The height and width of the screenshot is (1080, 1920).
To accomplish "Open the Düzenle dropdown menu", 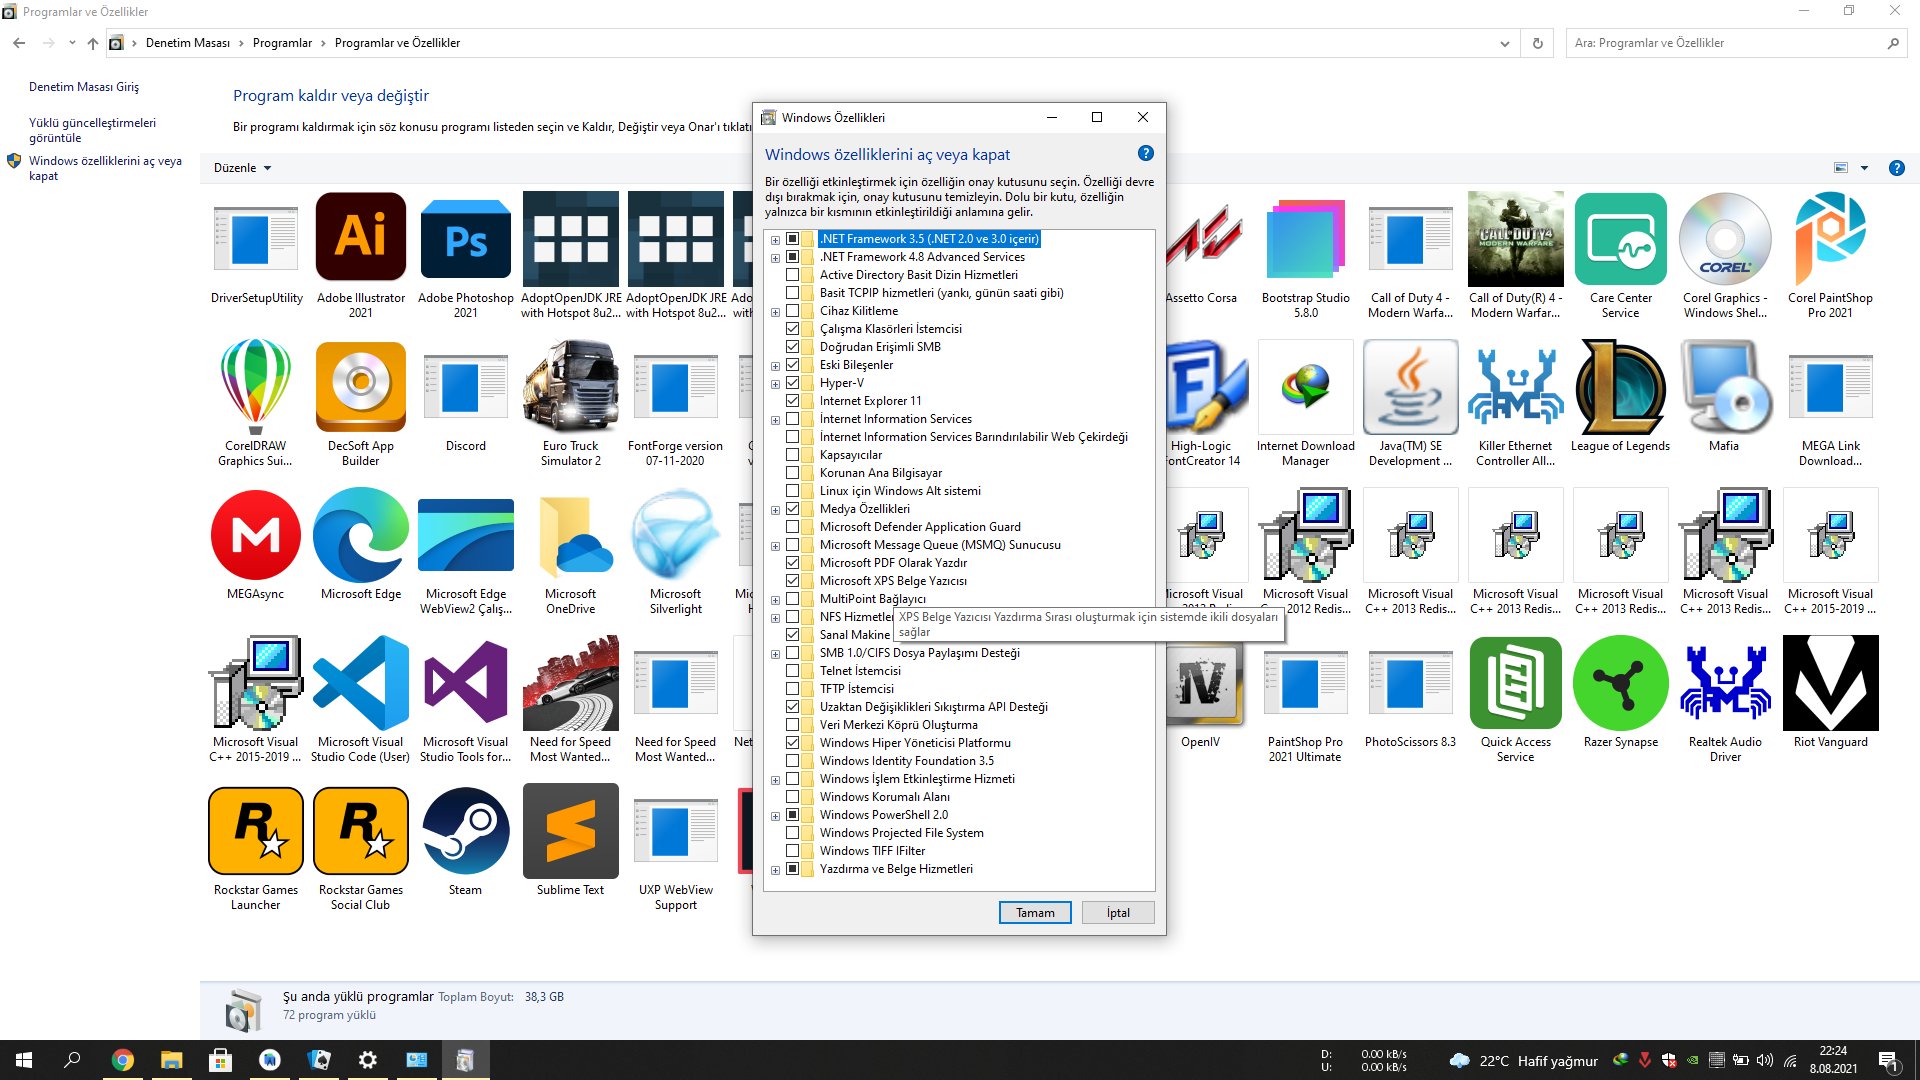I will (x=242, y=168).
